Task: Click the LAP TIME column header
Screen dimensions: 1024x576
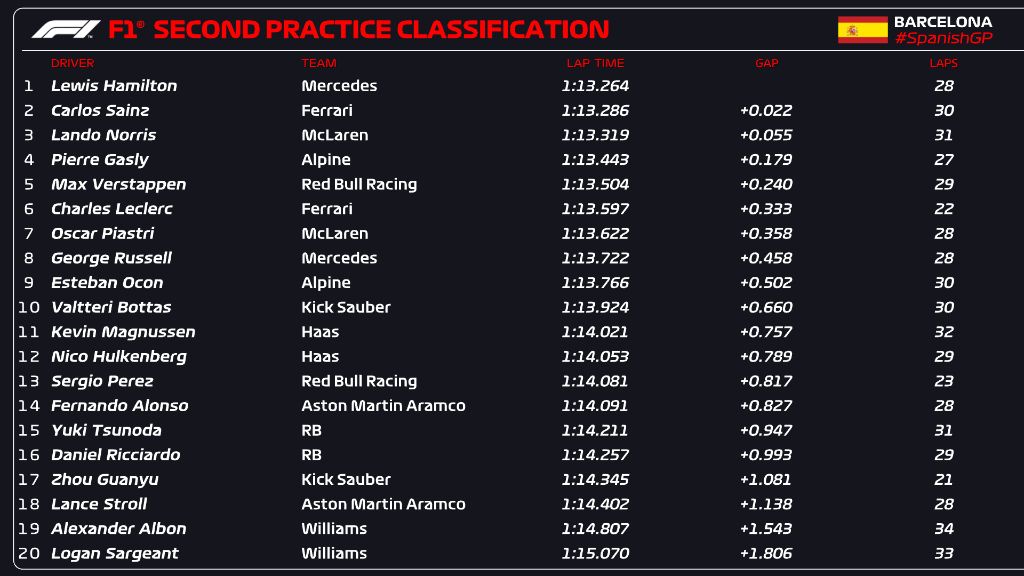Action: 595,63
